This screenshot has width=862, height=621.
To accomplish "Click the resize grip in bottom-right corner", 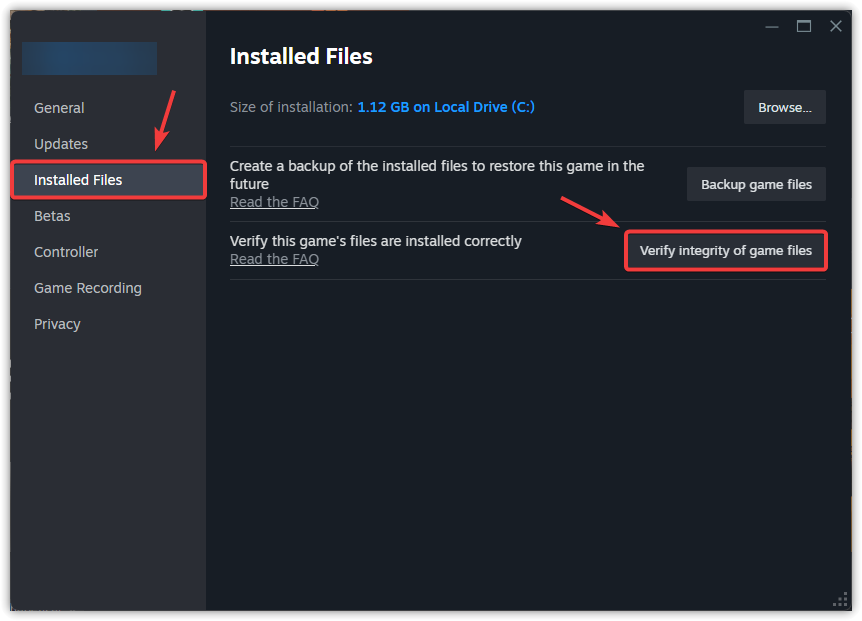I will click(x=840, y=600).
